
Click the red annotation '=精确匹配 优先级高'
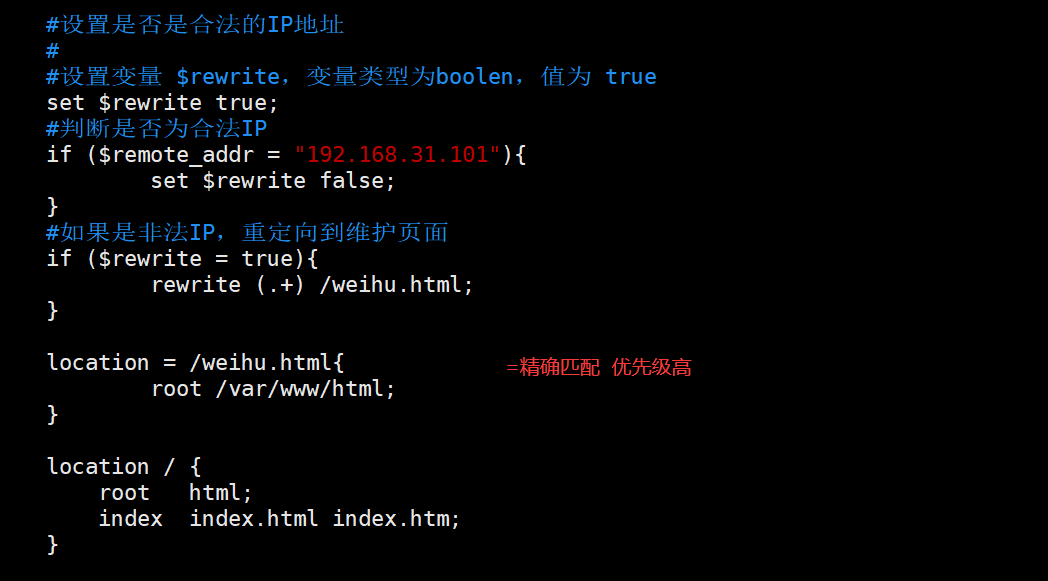coord(598,368)
